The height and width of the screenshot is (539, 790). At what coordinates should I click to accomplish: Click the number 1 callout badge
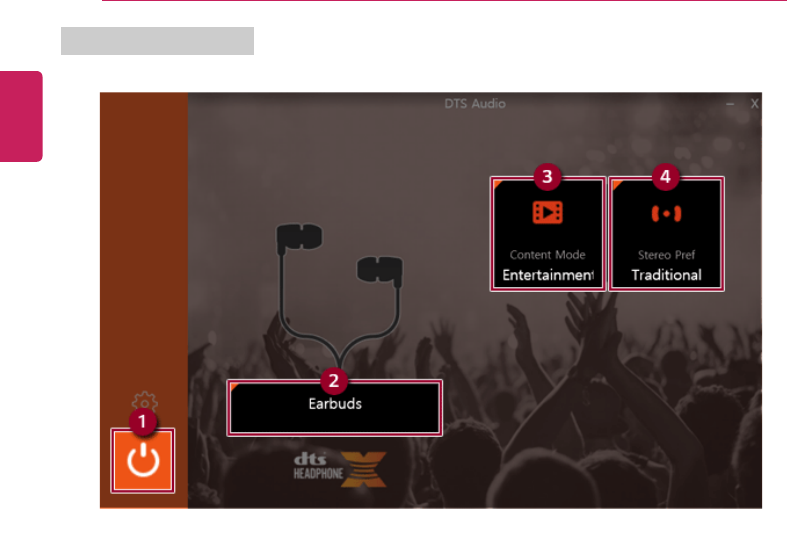143,421
